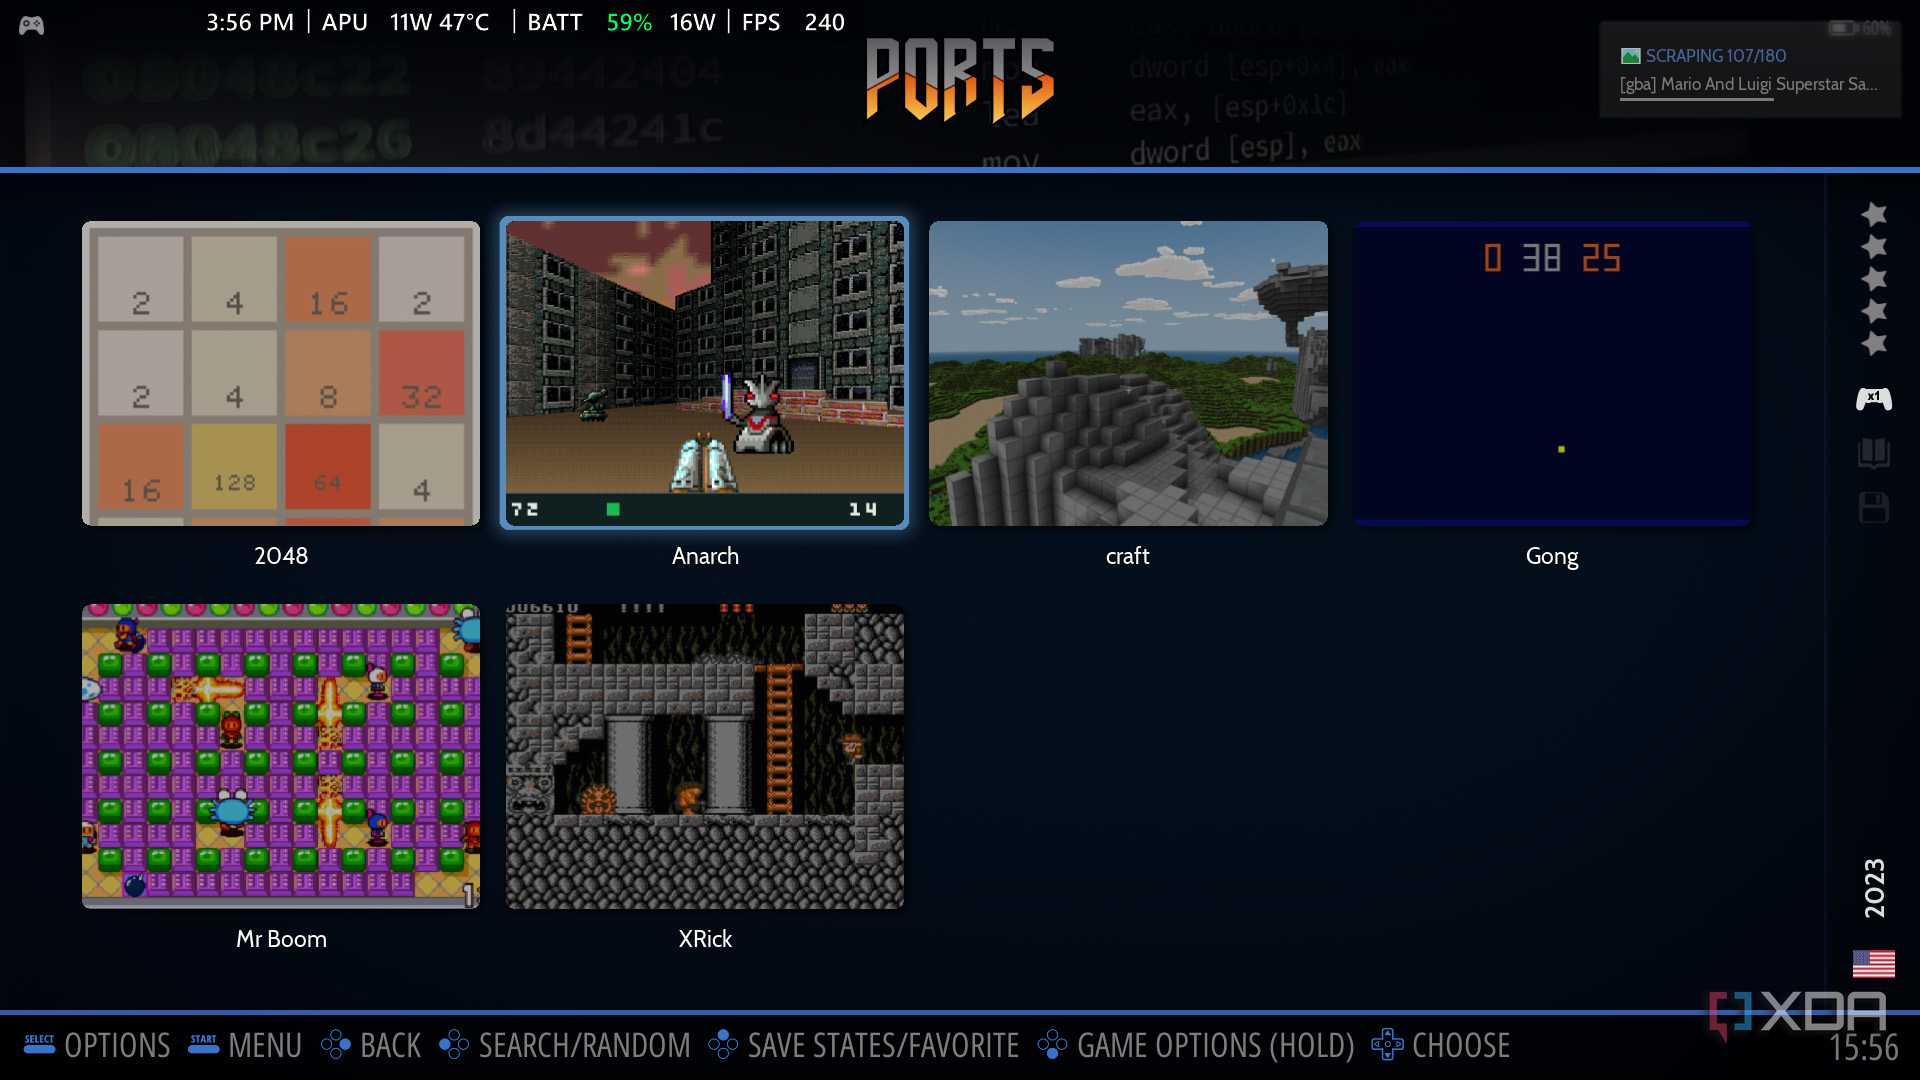This screenshot has width=1920, height=1080.
Task: Click the 'Anarch' game title label
Action: (705, 556)
